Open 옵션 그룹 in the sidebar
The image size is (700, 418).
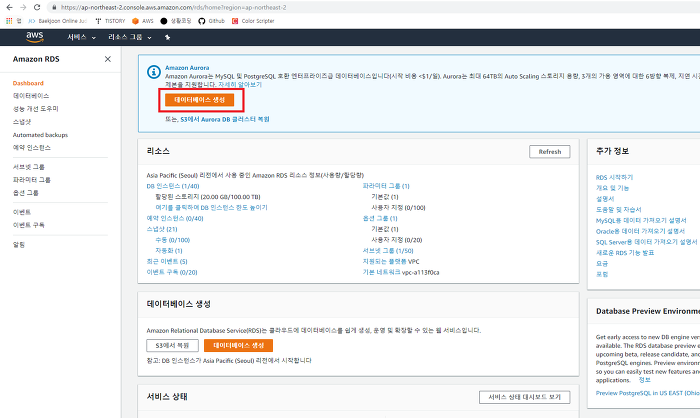pos(25,193)
